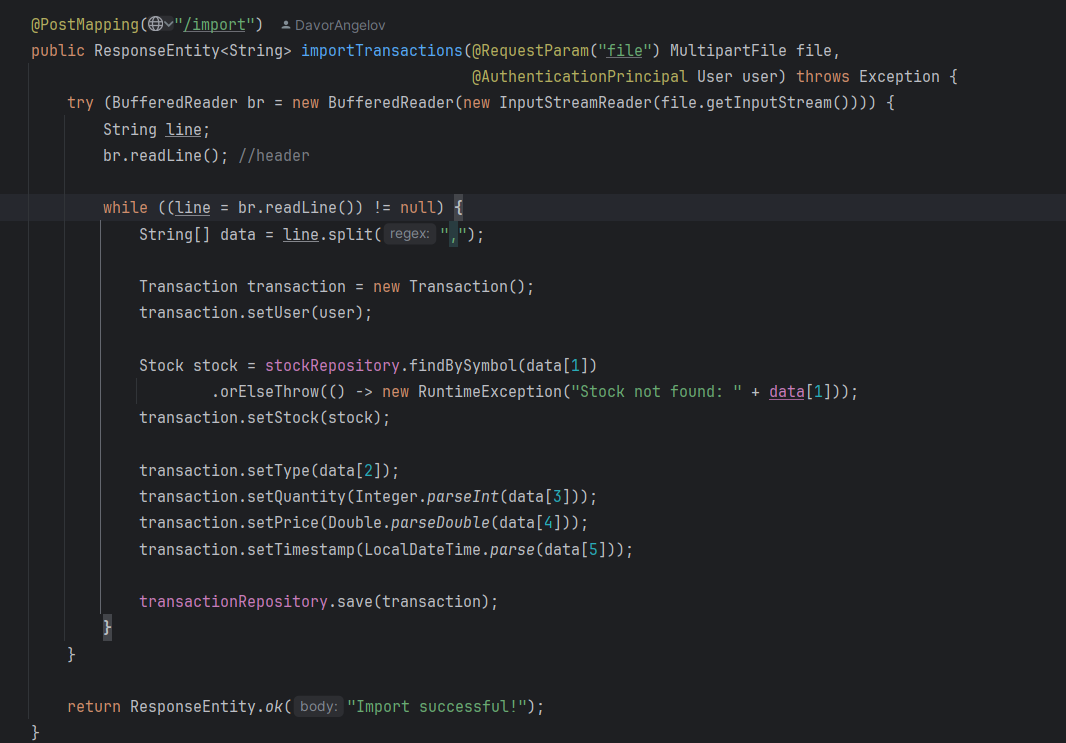Click the highlighted opening brace after while condition

459,208
